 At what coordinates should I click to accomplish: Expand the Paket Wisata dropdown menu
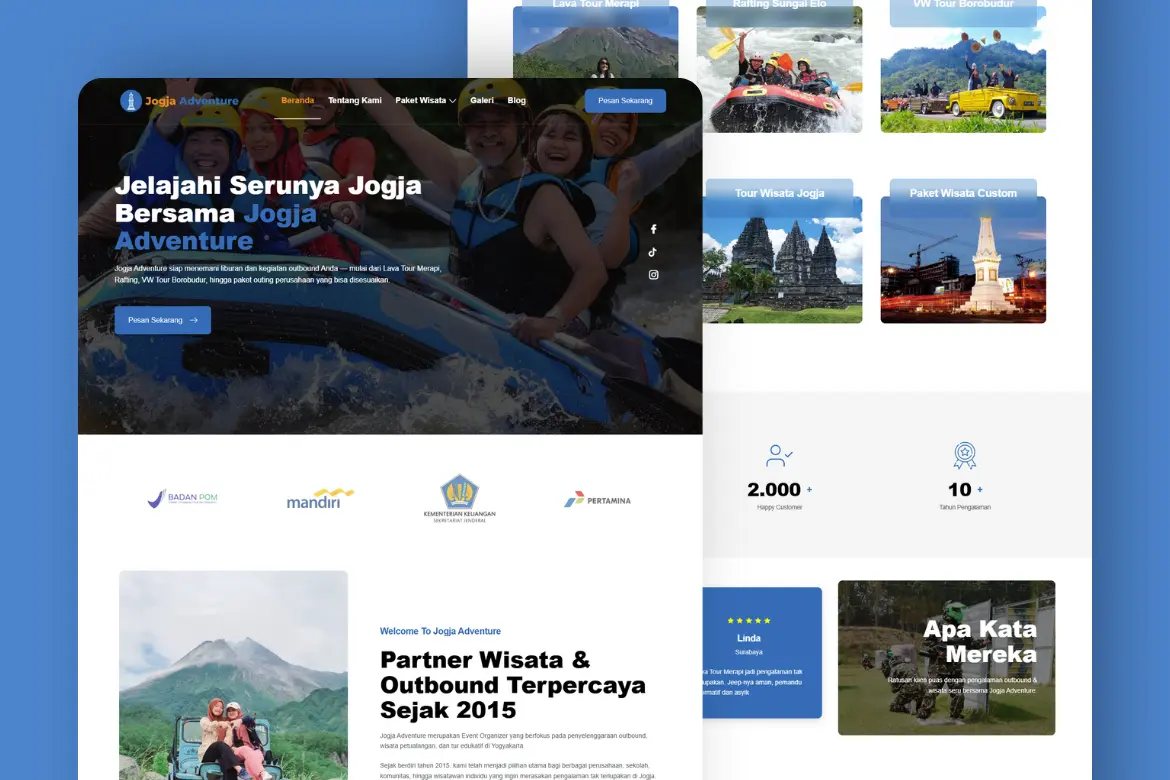click(425, 101)
